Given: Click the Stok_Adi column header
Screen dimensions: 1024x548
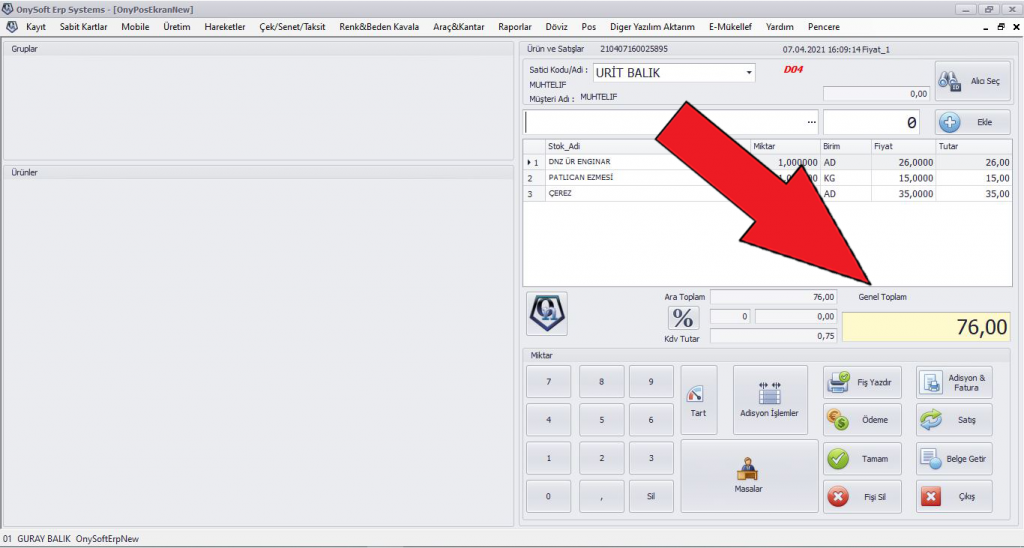Looking at the screenshot, I should 647,146.
